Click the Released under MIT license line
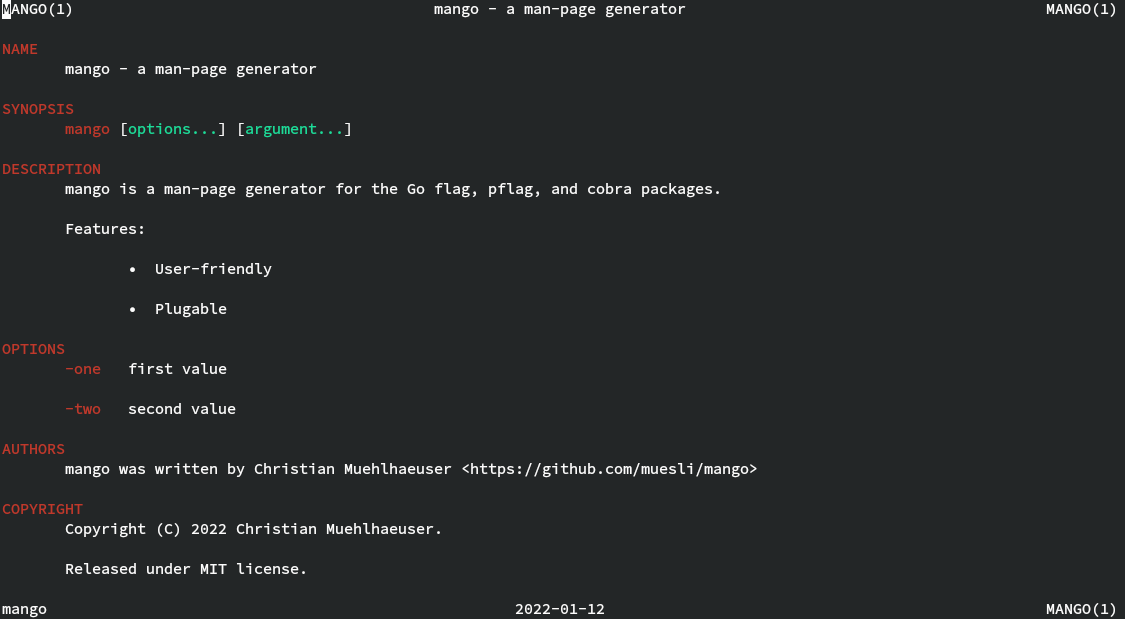Image resolution: width=1125 pixels, height=619 pixels. pos(186,569)
